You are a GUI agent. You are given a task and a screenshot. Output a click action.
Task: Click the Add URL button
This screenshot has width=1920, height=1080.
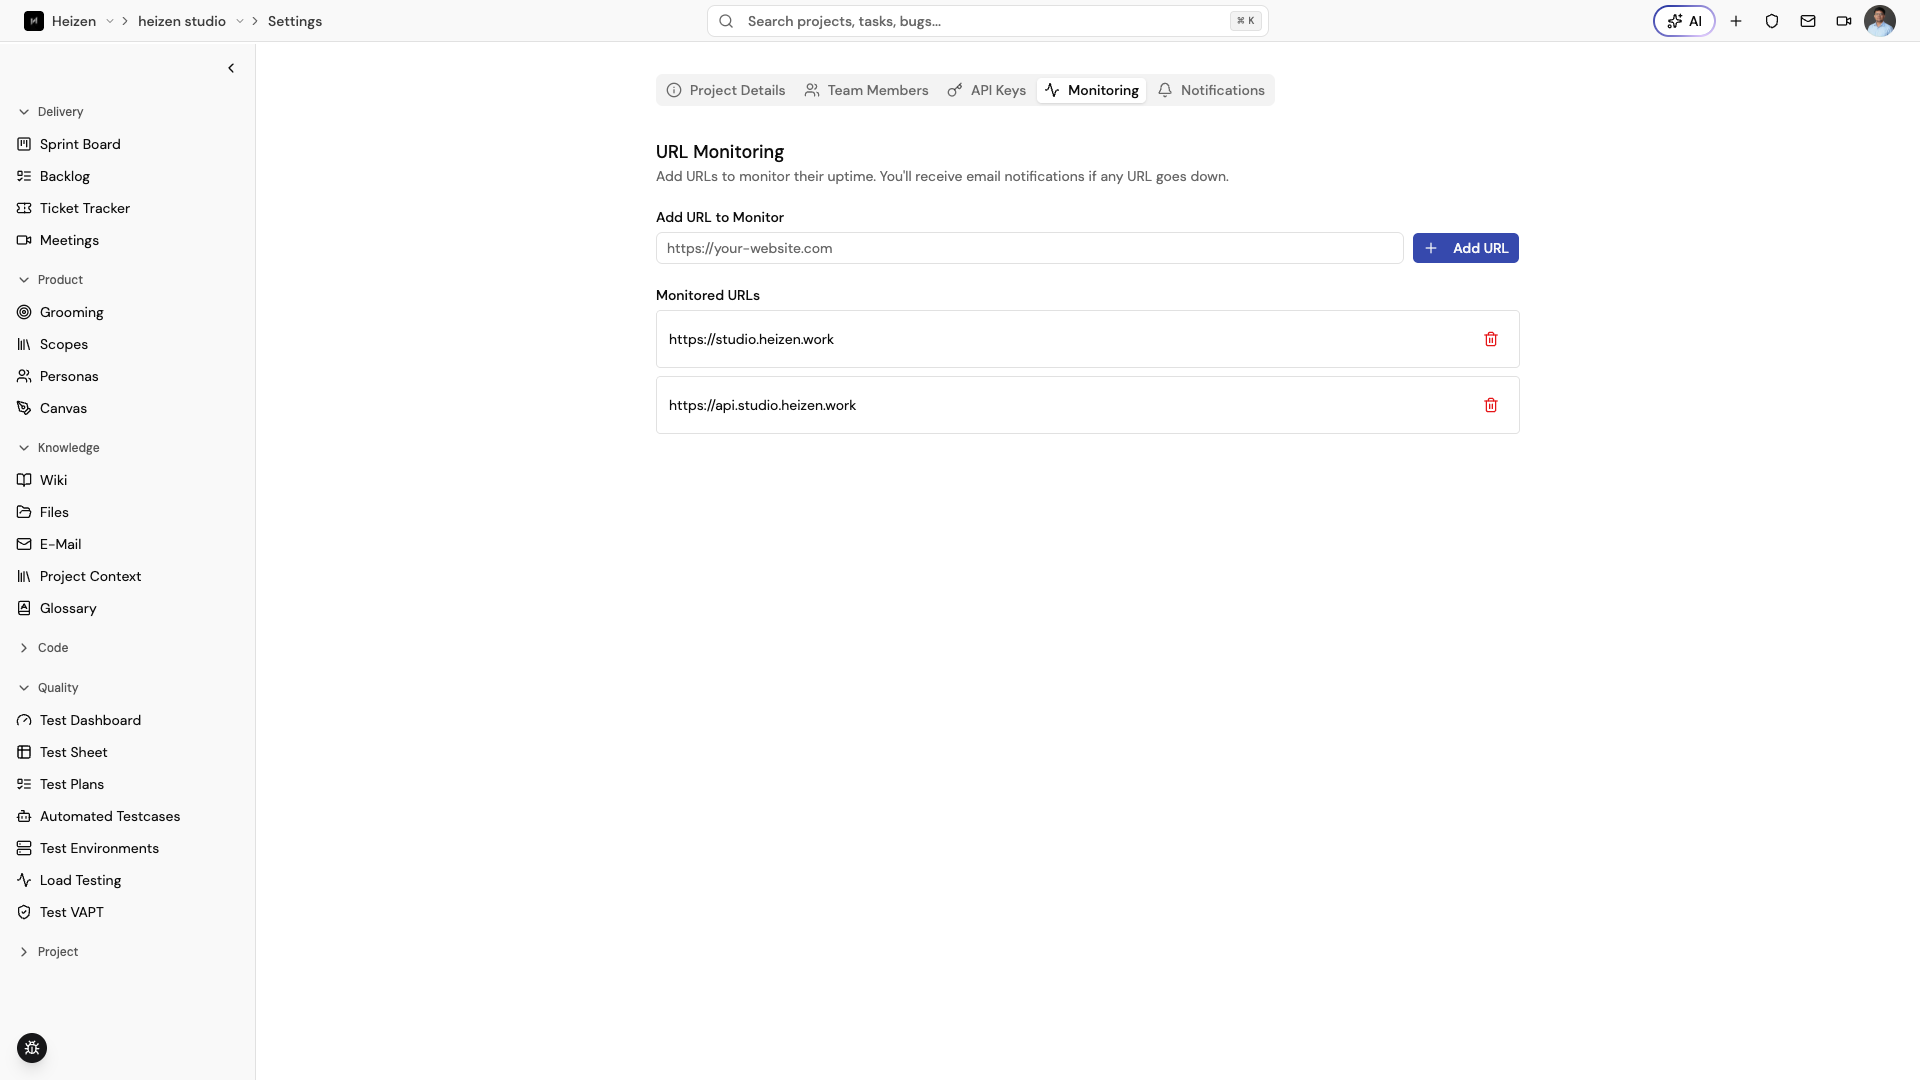1466,248
